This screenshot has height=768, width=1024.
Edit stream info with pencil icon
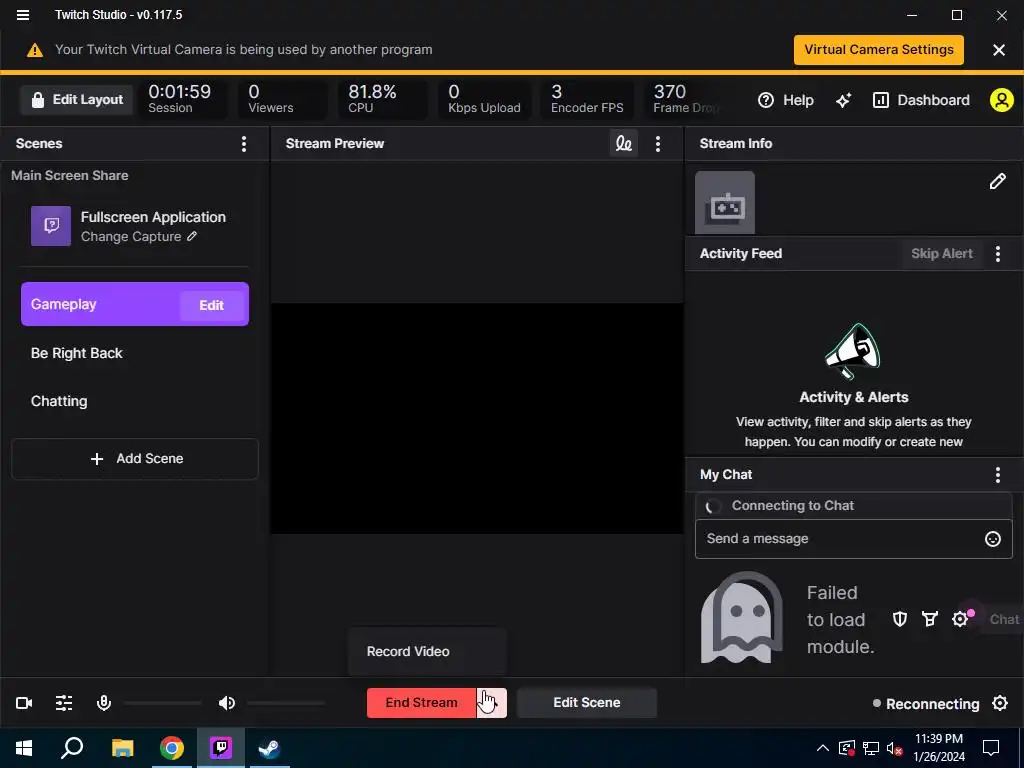coord(997,181)
